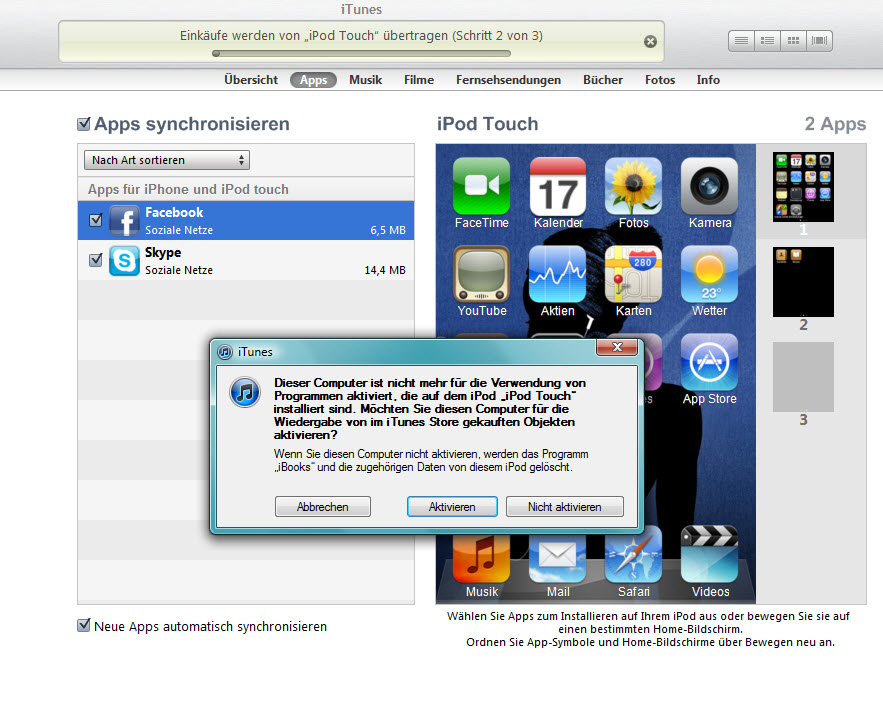
Task: Open the Info tab
Action: pos(708,80)
